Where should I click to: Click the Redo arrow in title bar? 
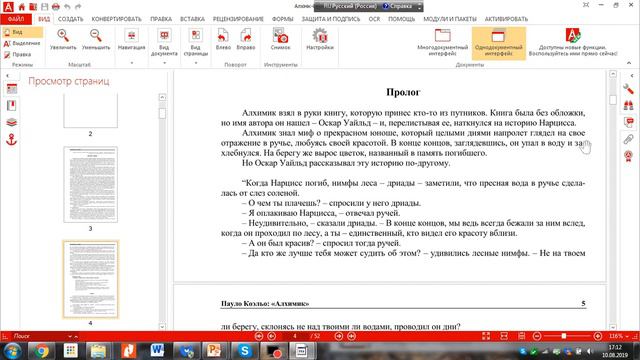78,6
